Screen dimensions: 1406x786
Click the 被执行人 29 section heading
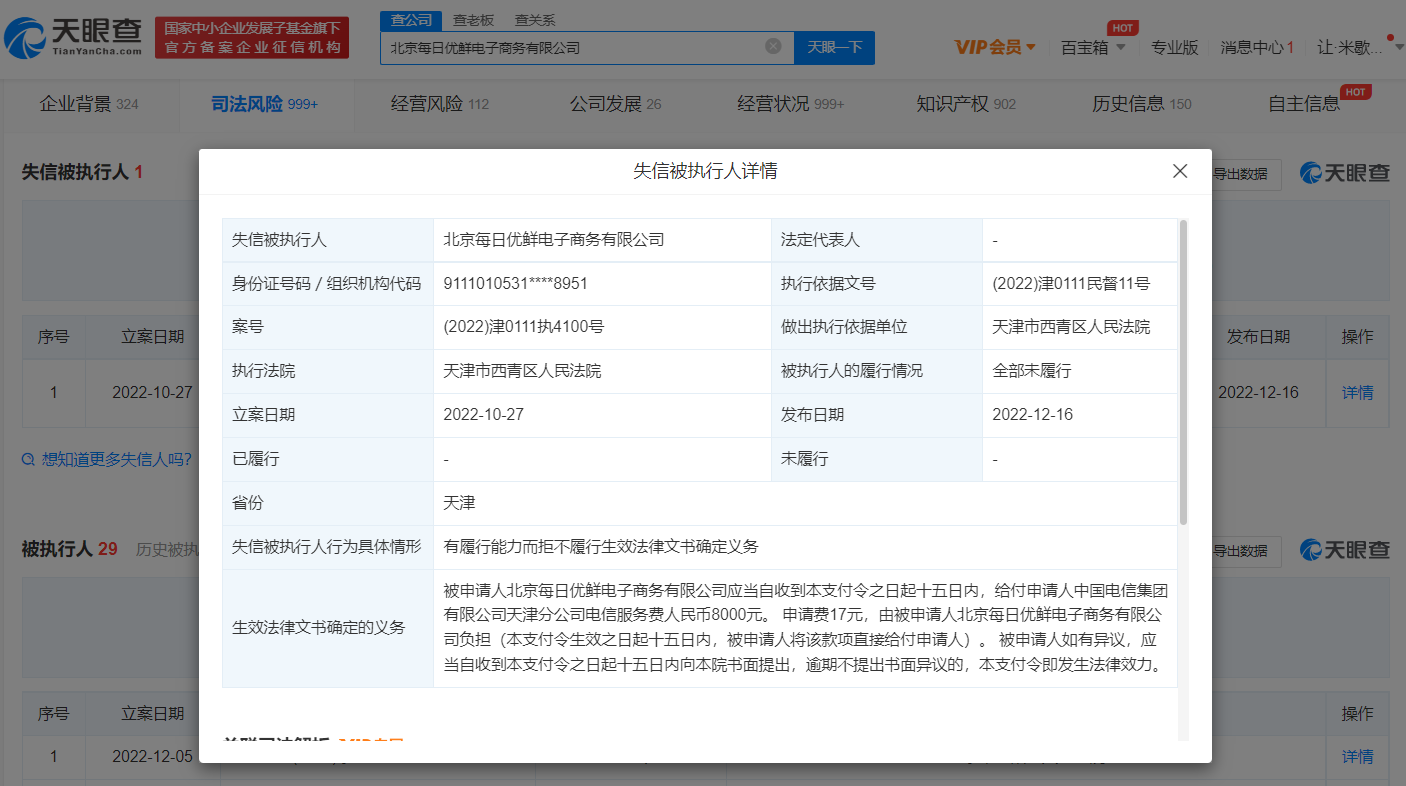69,549
